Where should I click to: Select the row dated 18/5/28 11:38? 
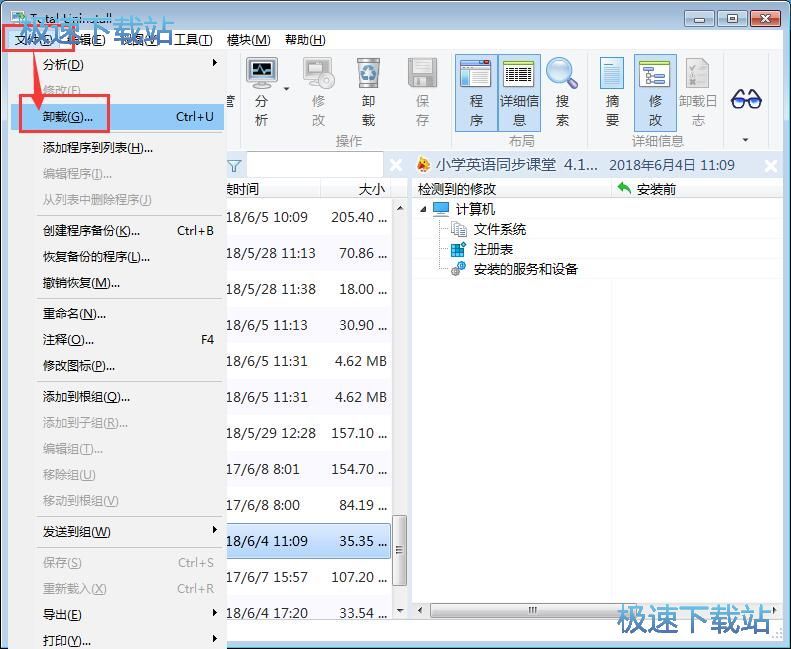click(309, 289)
